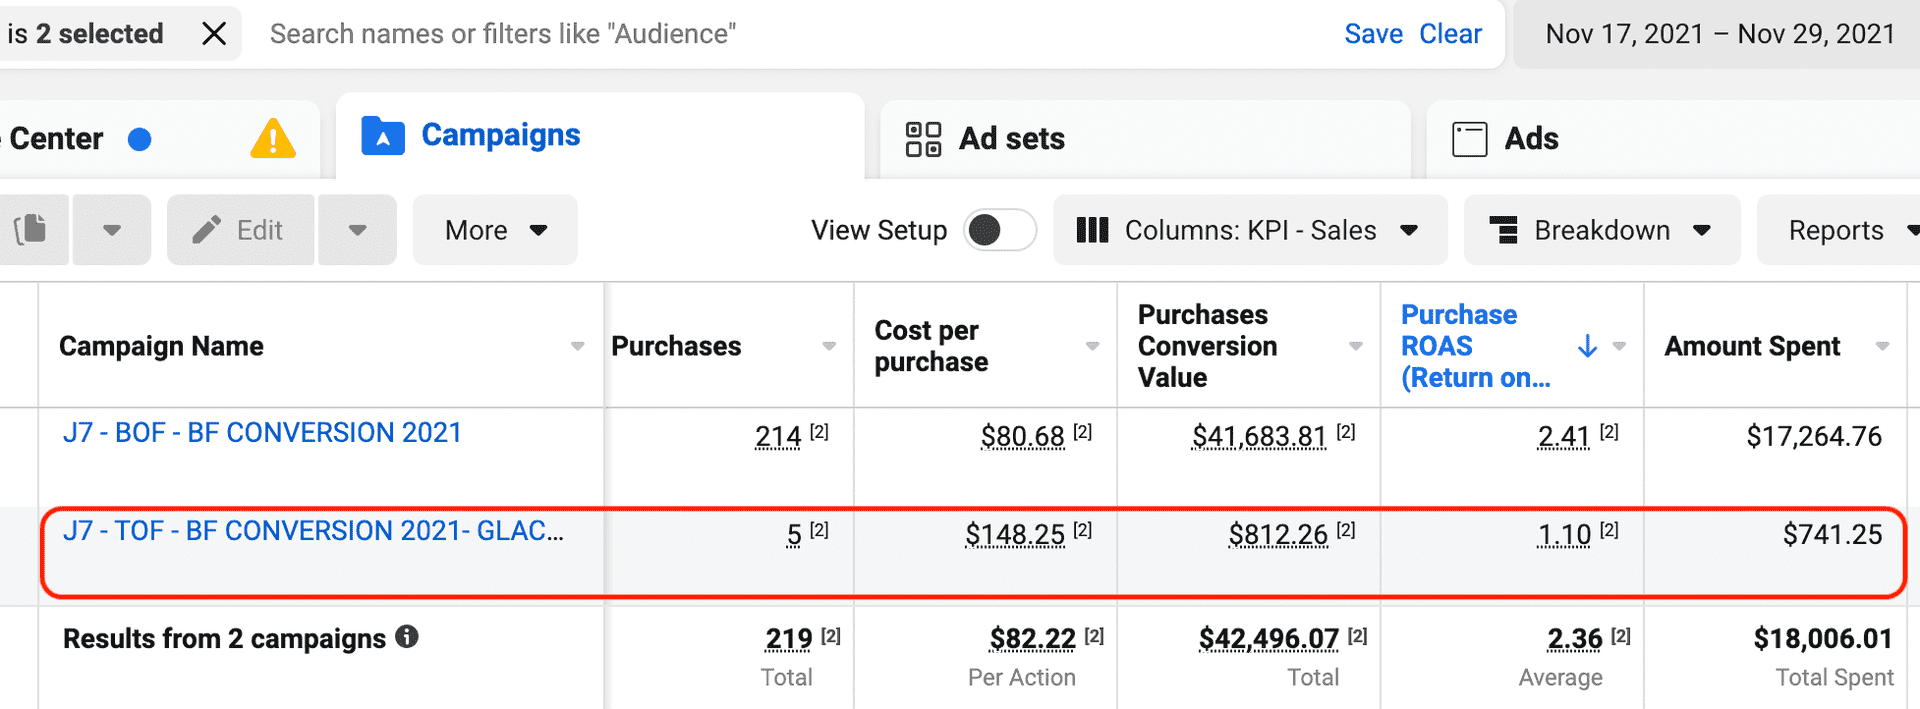
Task: Open the Columns: KPI - Sales dropdown
Action: tap(1249, 230)
